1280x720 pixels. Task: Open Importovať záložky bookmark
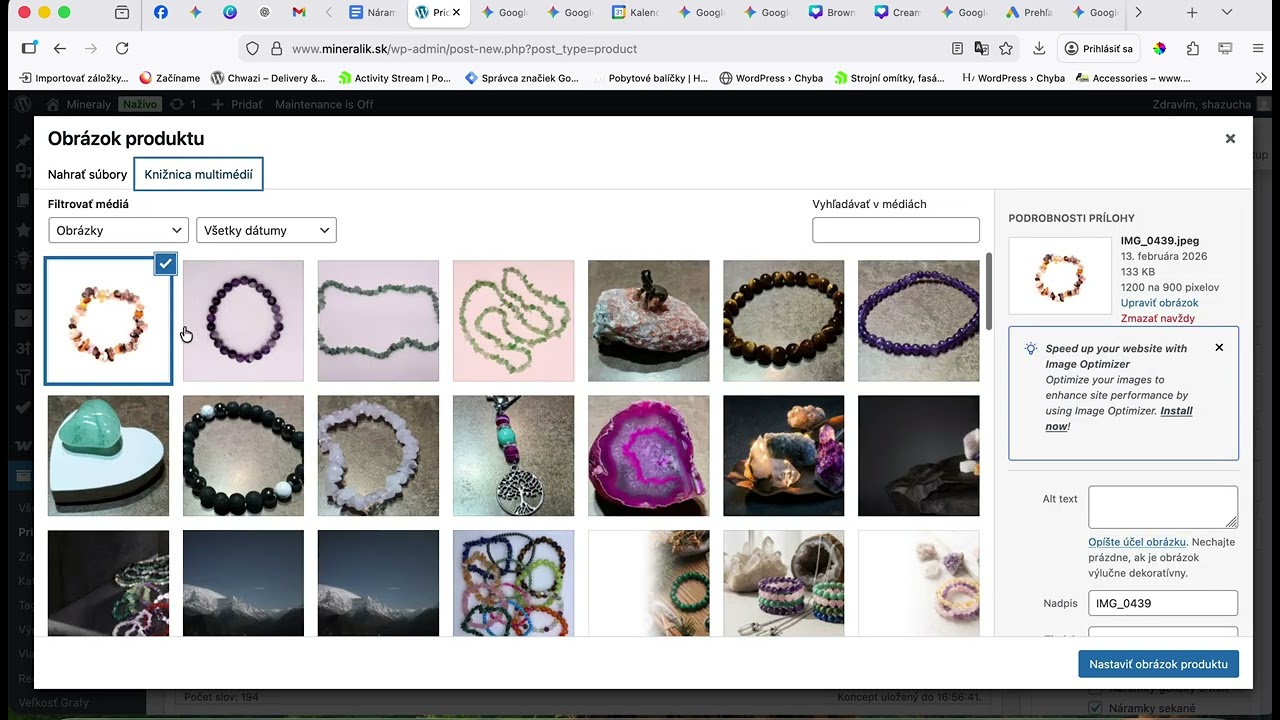(x=74, y=78)
